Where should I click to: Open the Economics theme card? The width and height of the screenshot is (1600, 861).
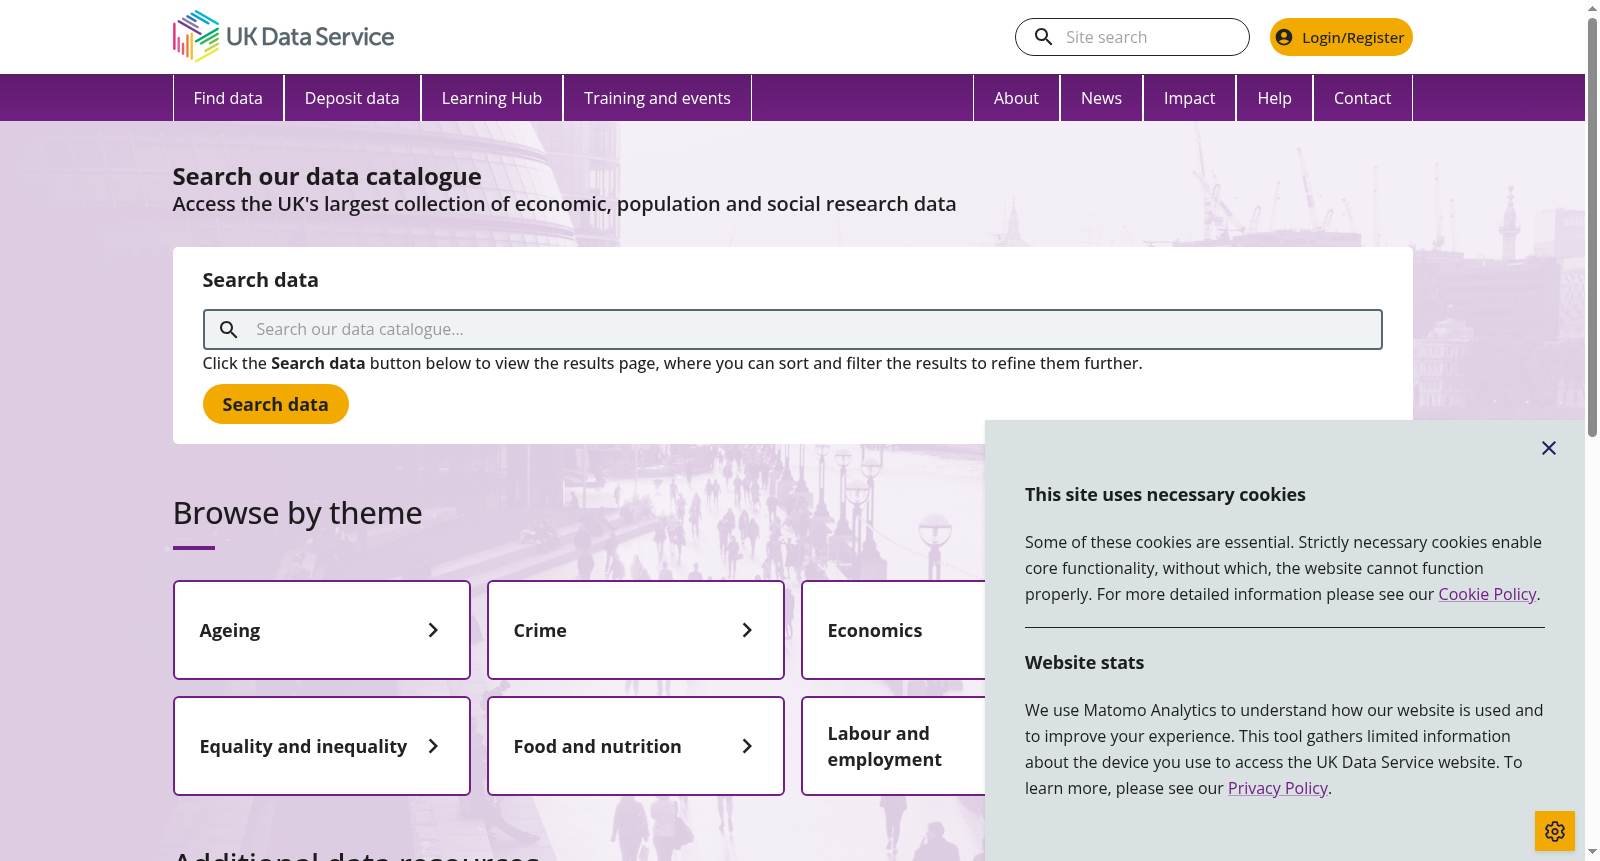(x=894, y=630)
